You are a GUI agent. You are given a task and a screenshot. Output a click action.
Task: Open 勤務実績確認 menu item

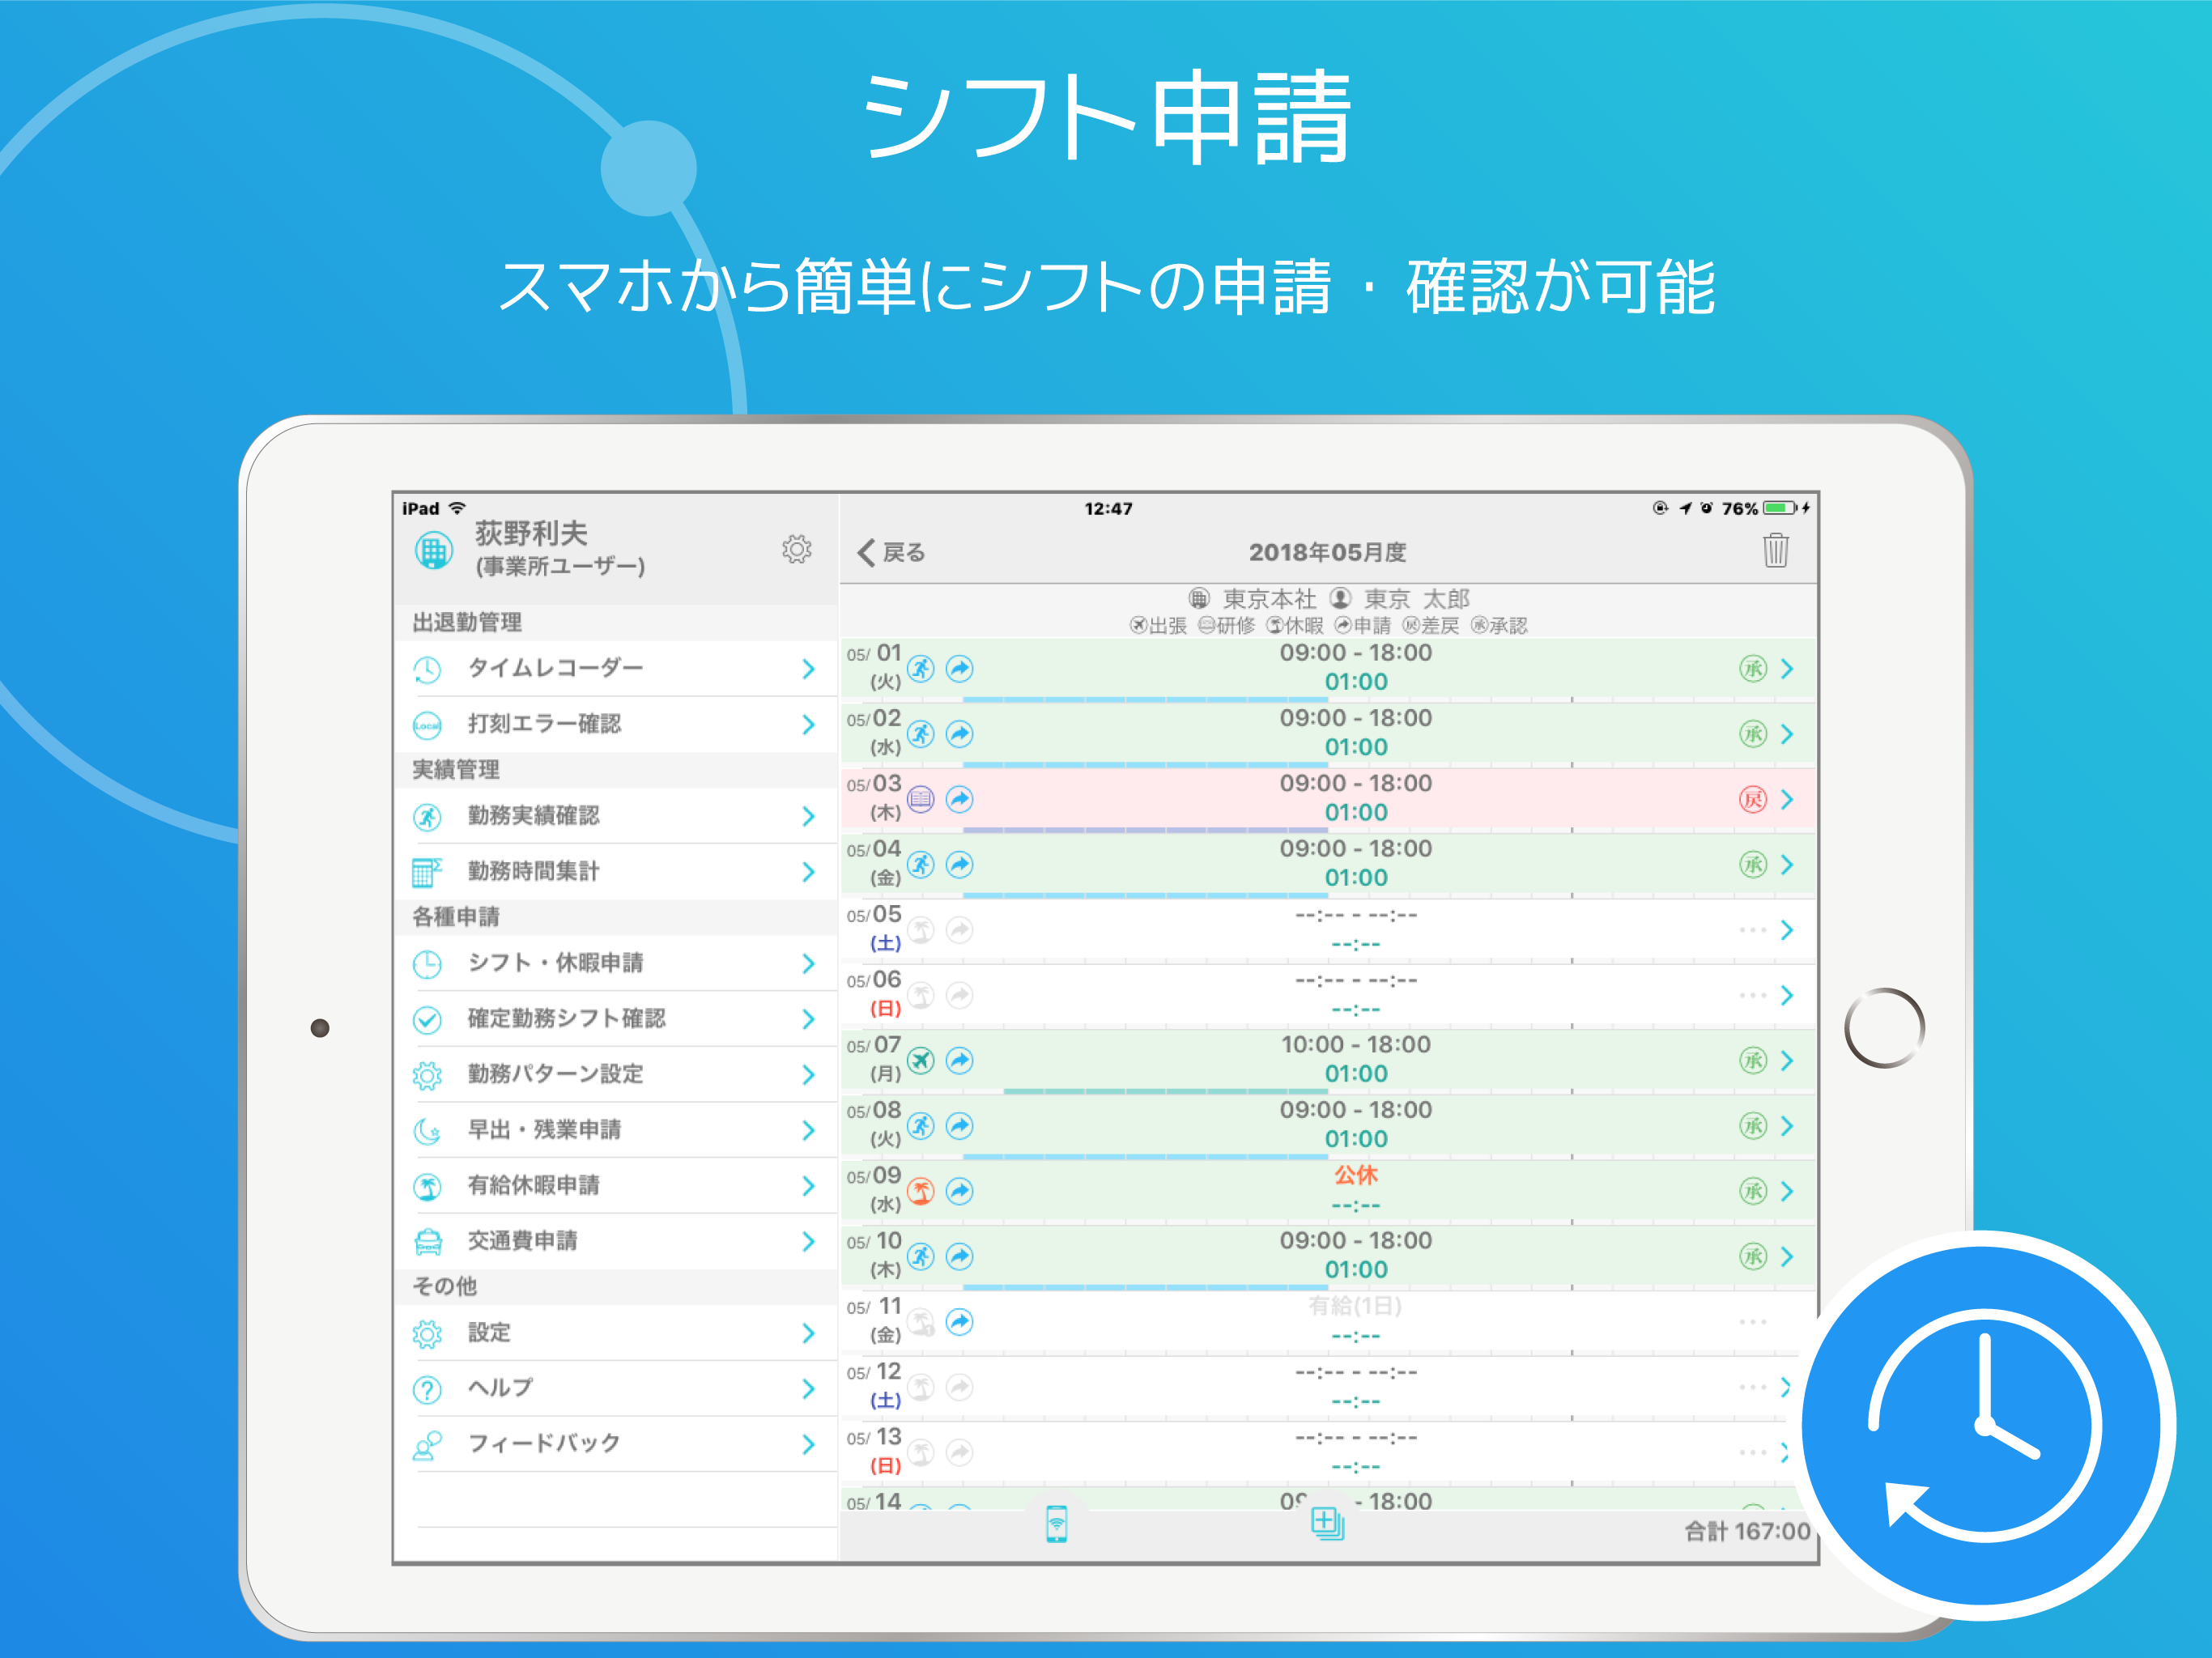[x=616, y=816]
